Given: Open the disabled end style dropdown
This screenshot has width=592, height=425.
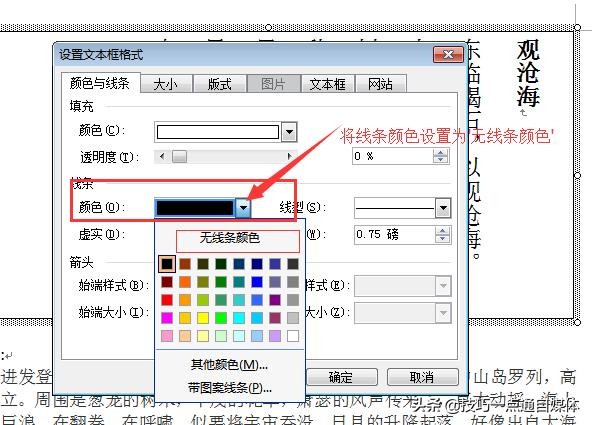Looking at the screenshot, I should (443, 286).
